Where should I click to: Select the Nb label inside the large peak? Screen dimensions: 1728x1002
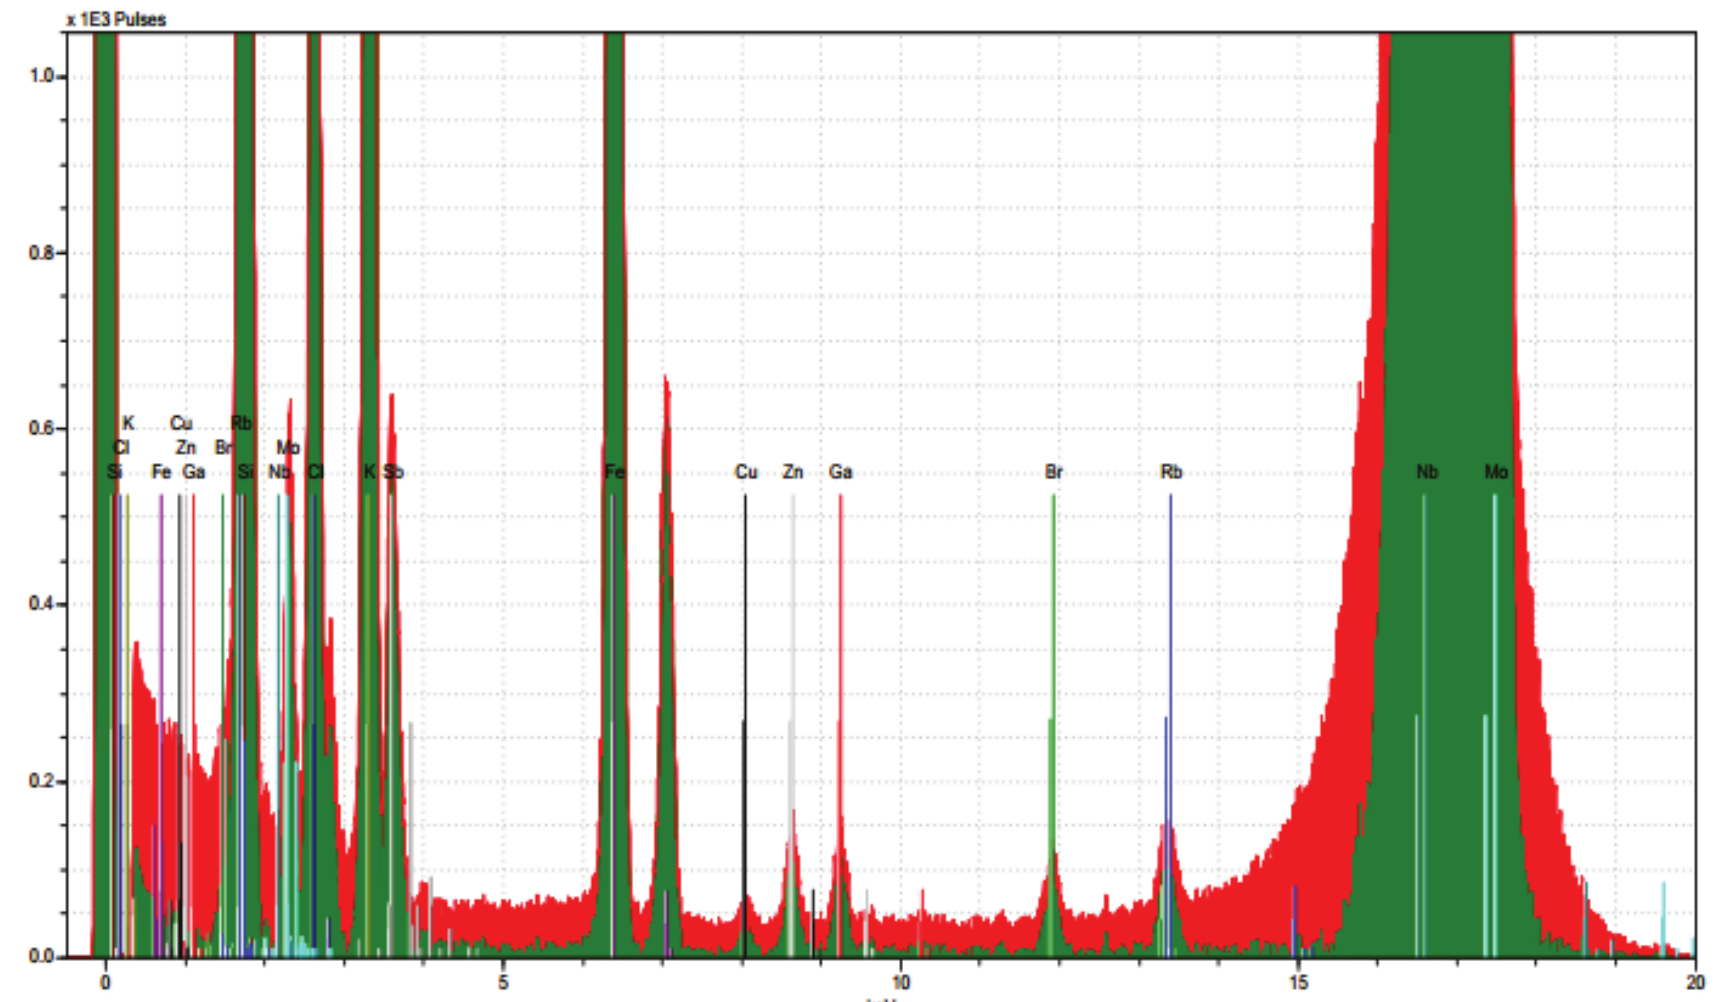coord(1428,472)
